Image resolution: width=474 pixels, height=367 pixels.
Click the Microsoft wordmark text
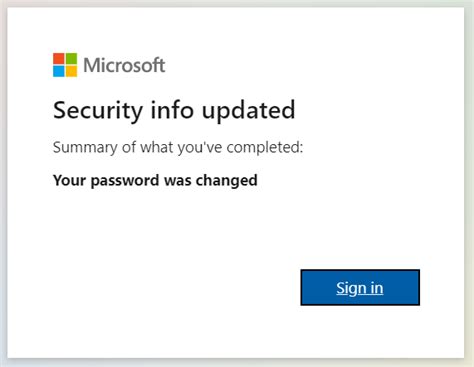click(124, 65)
